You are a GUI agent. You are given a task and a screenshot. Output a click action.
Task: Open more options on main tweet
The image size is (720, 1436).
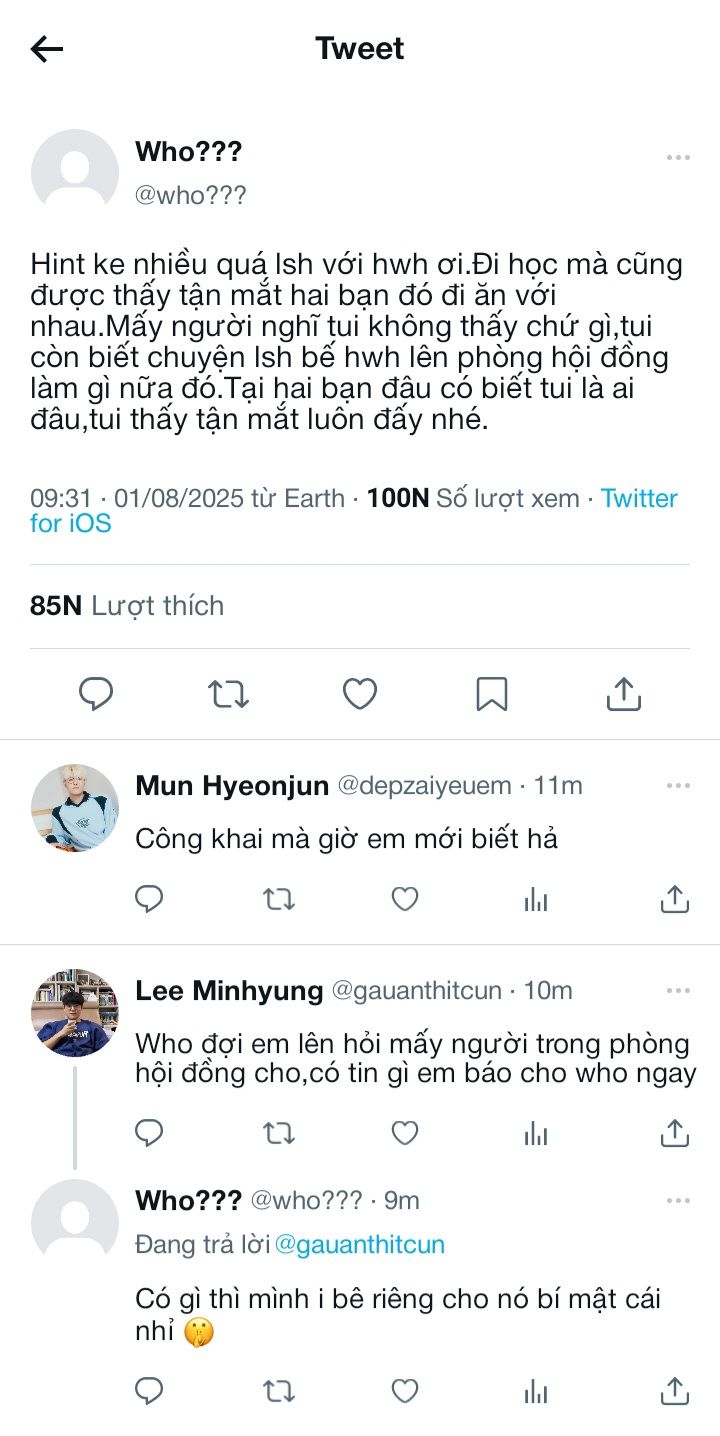pos(678,157)
